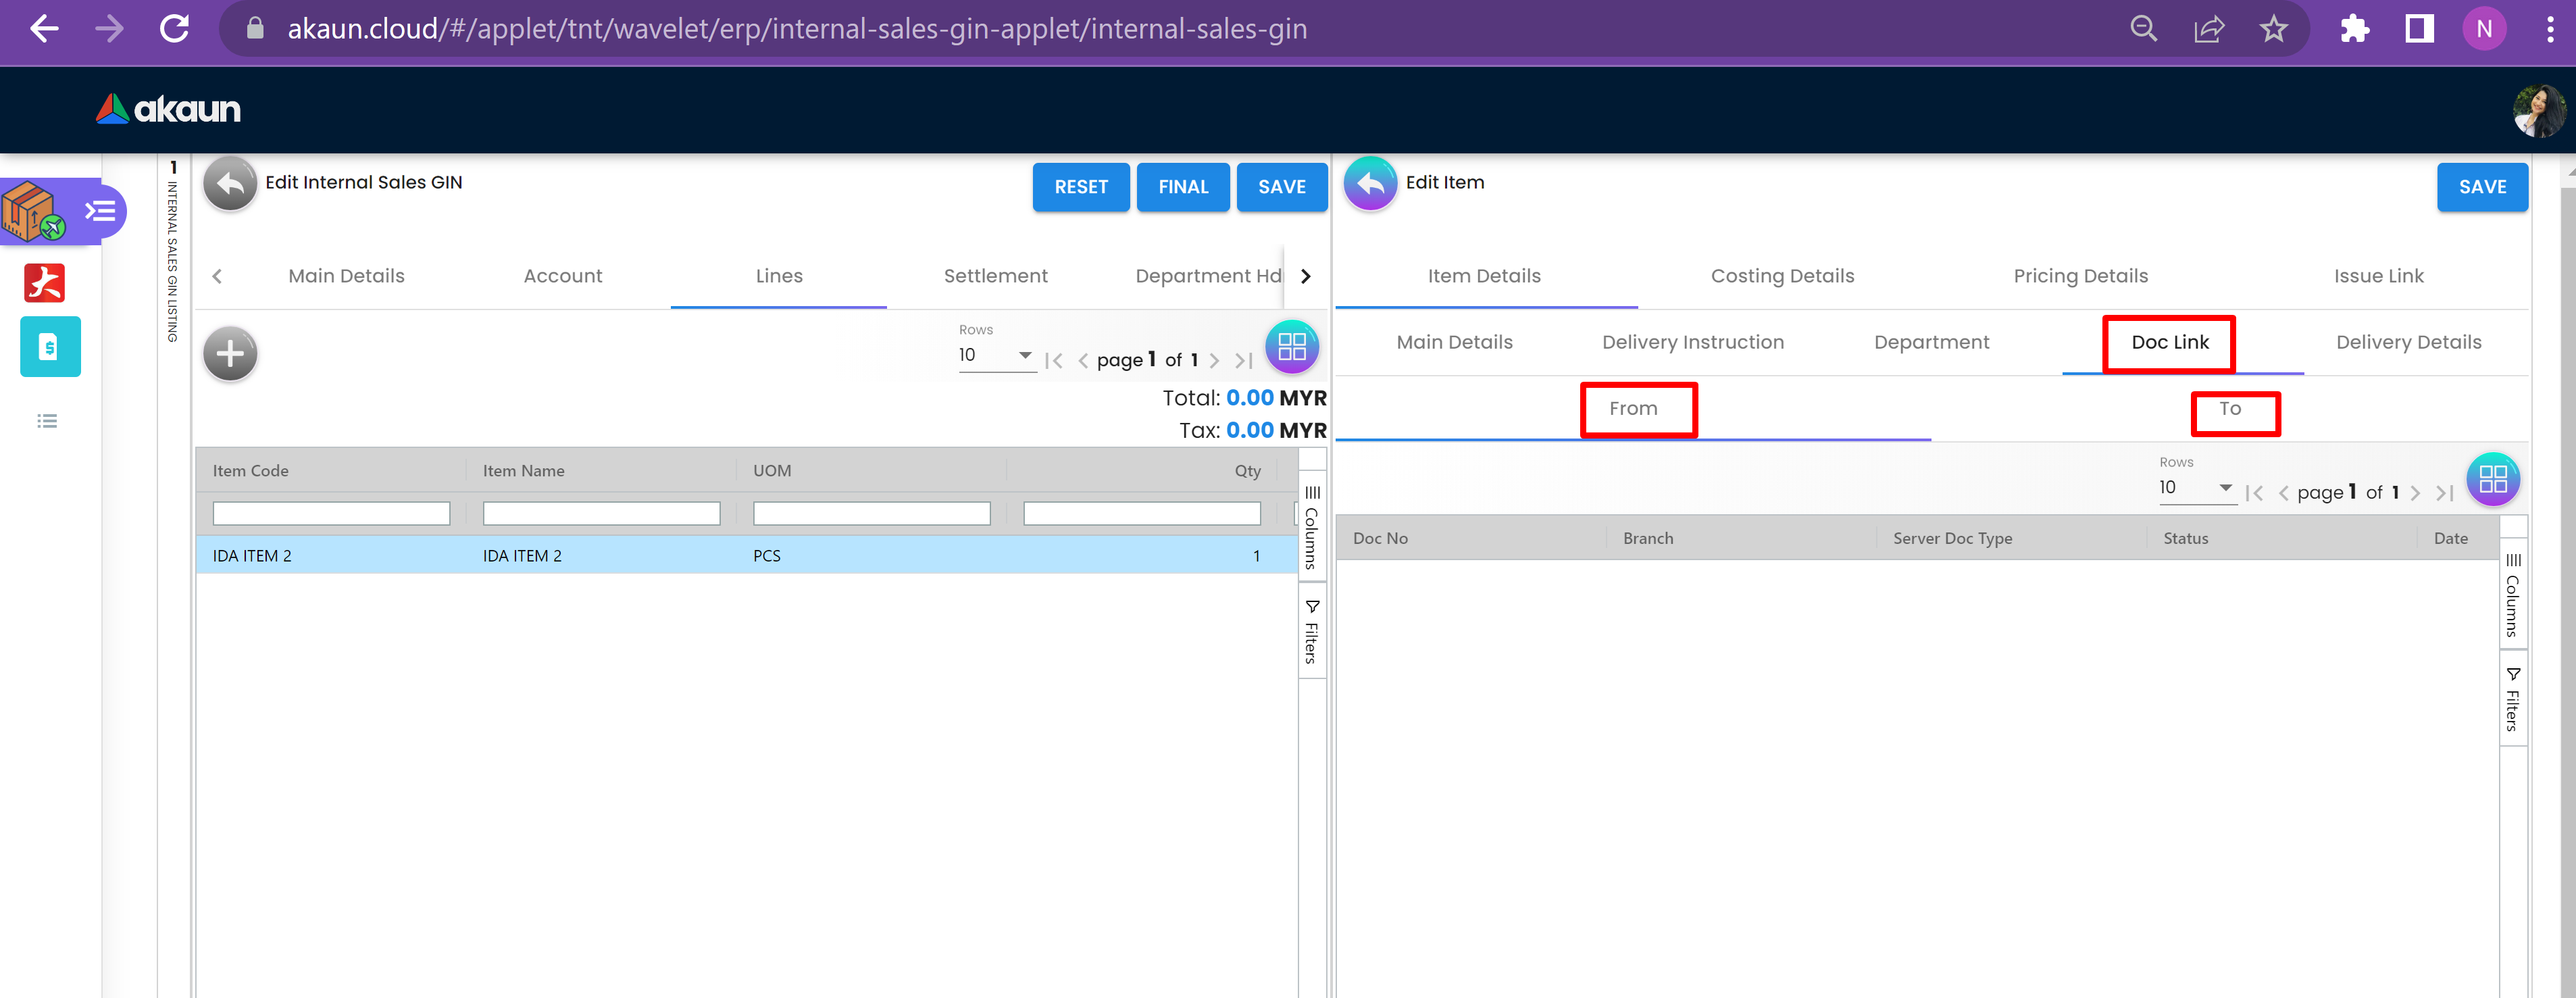Select the To sub-tab under Doc Link
Viewport: 2576px width, 998px height.
pyautogui.click(x=2229, y=409)
